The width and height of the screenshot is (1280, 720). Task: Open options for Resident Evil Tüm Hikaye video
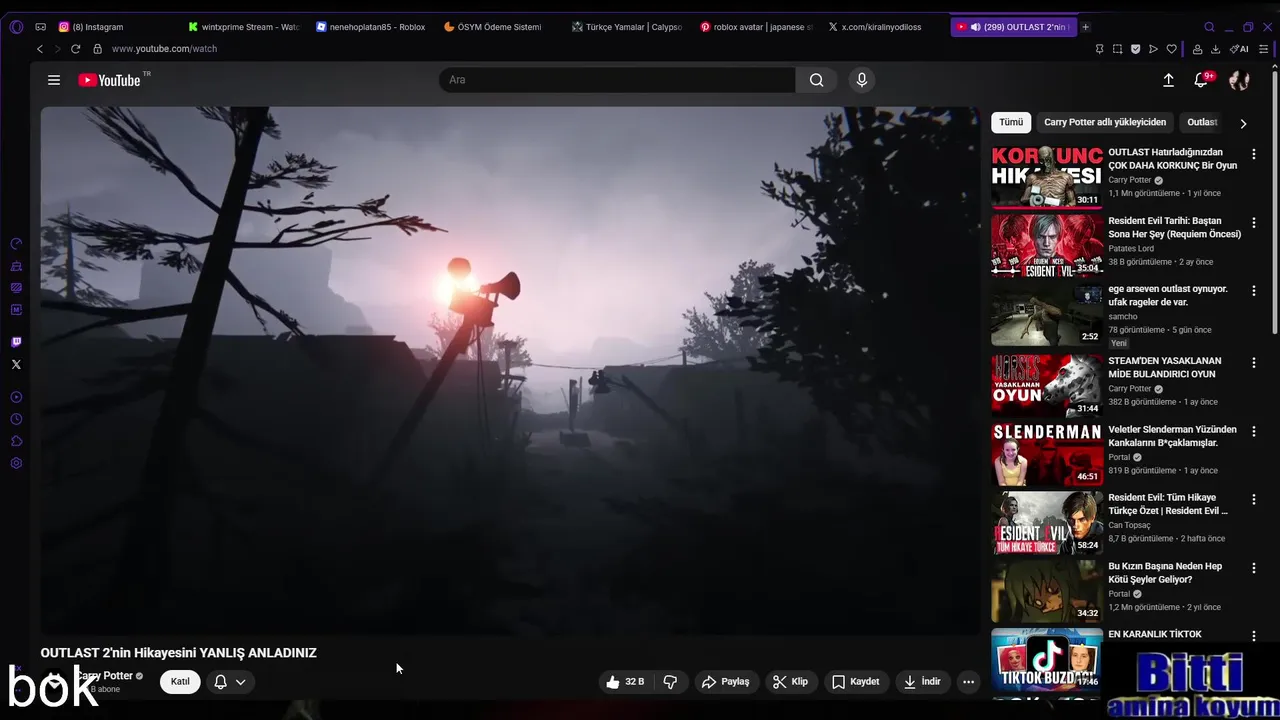point(1254,499)
